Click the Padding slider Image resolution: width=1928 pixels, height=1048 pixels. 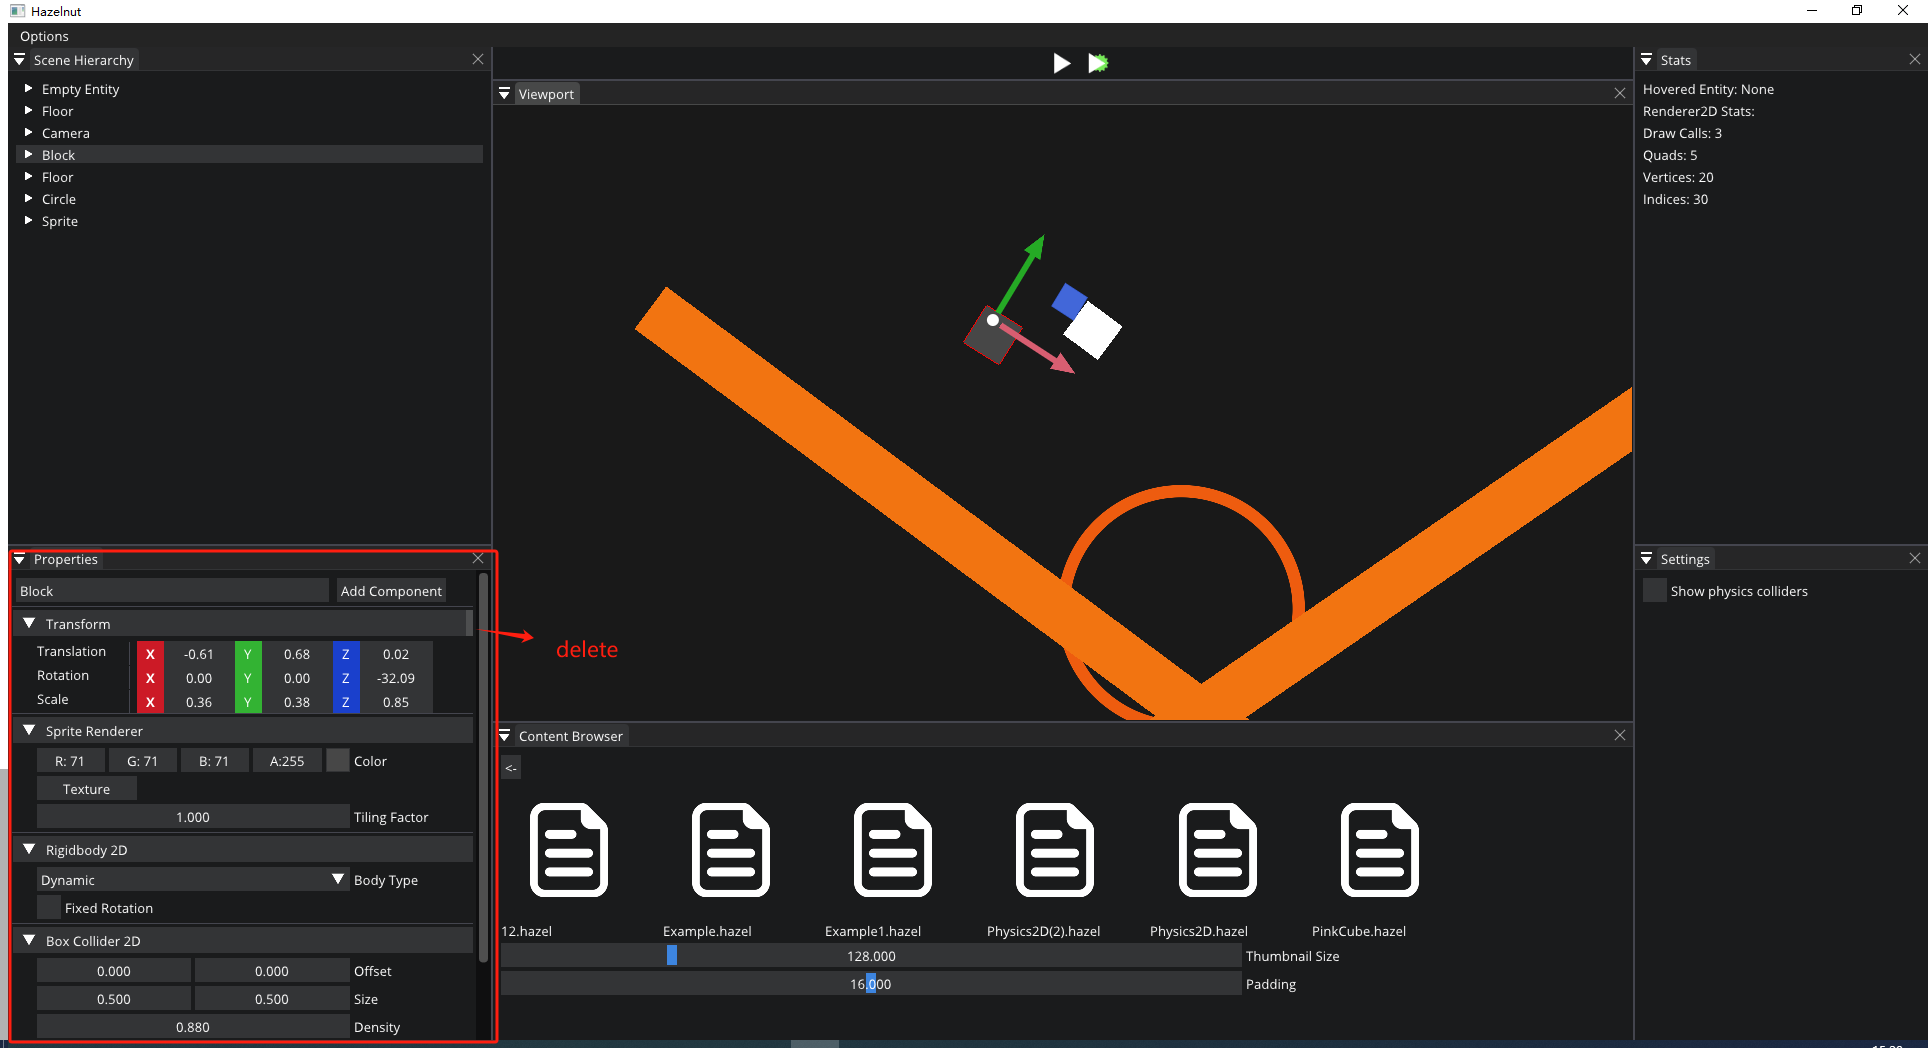click(871, 984)
